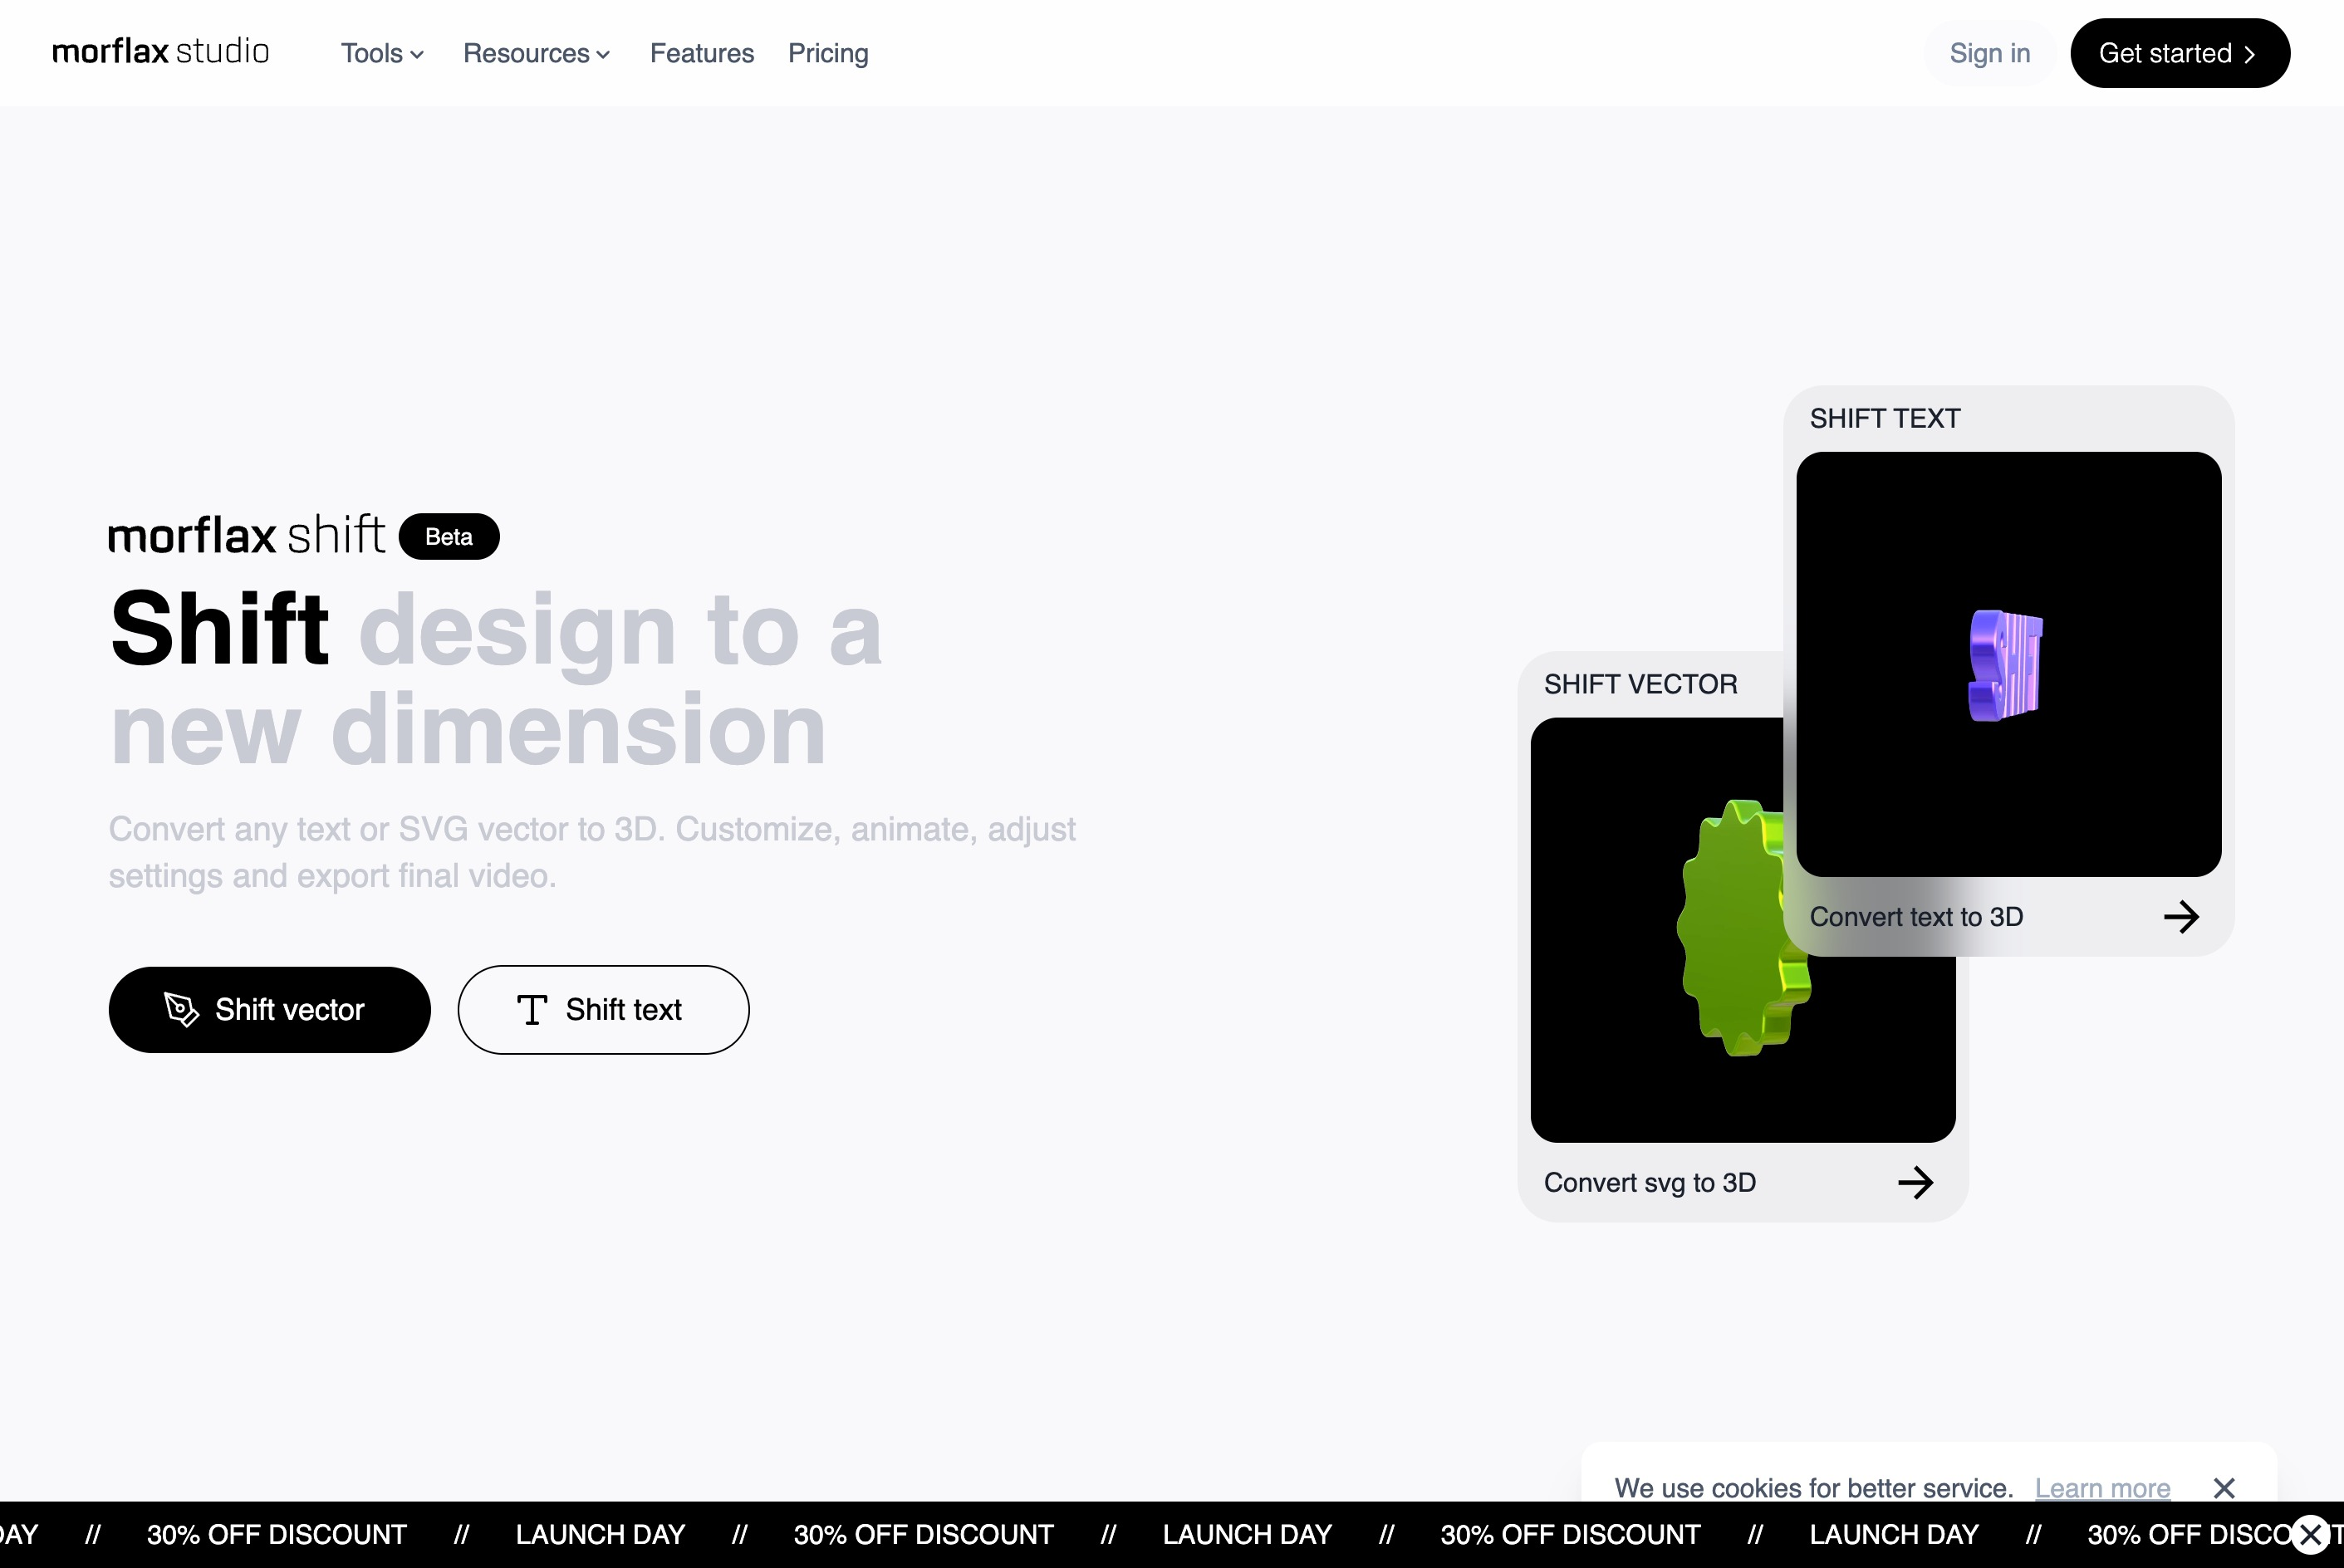Open the Pricing page
Image resolution: width=2344 pixels, height=1568 pixels.
(828, 53)
